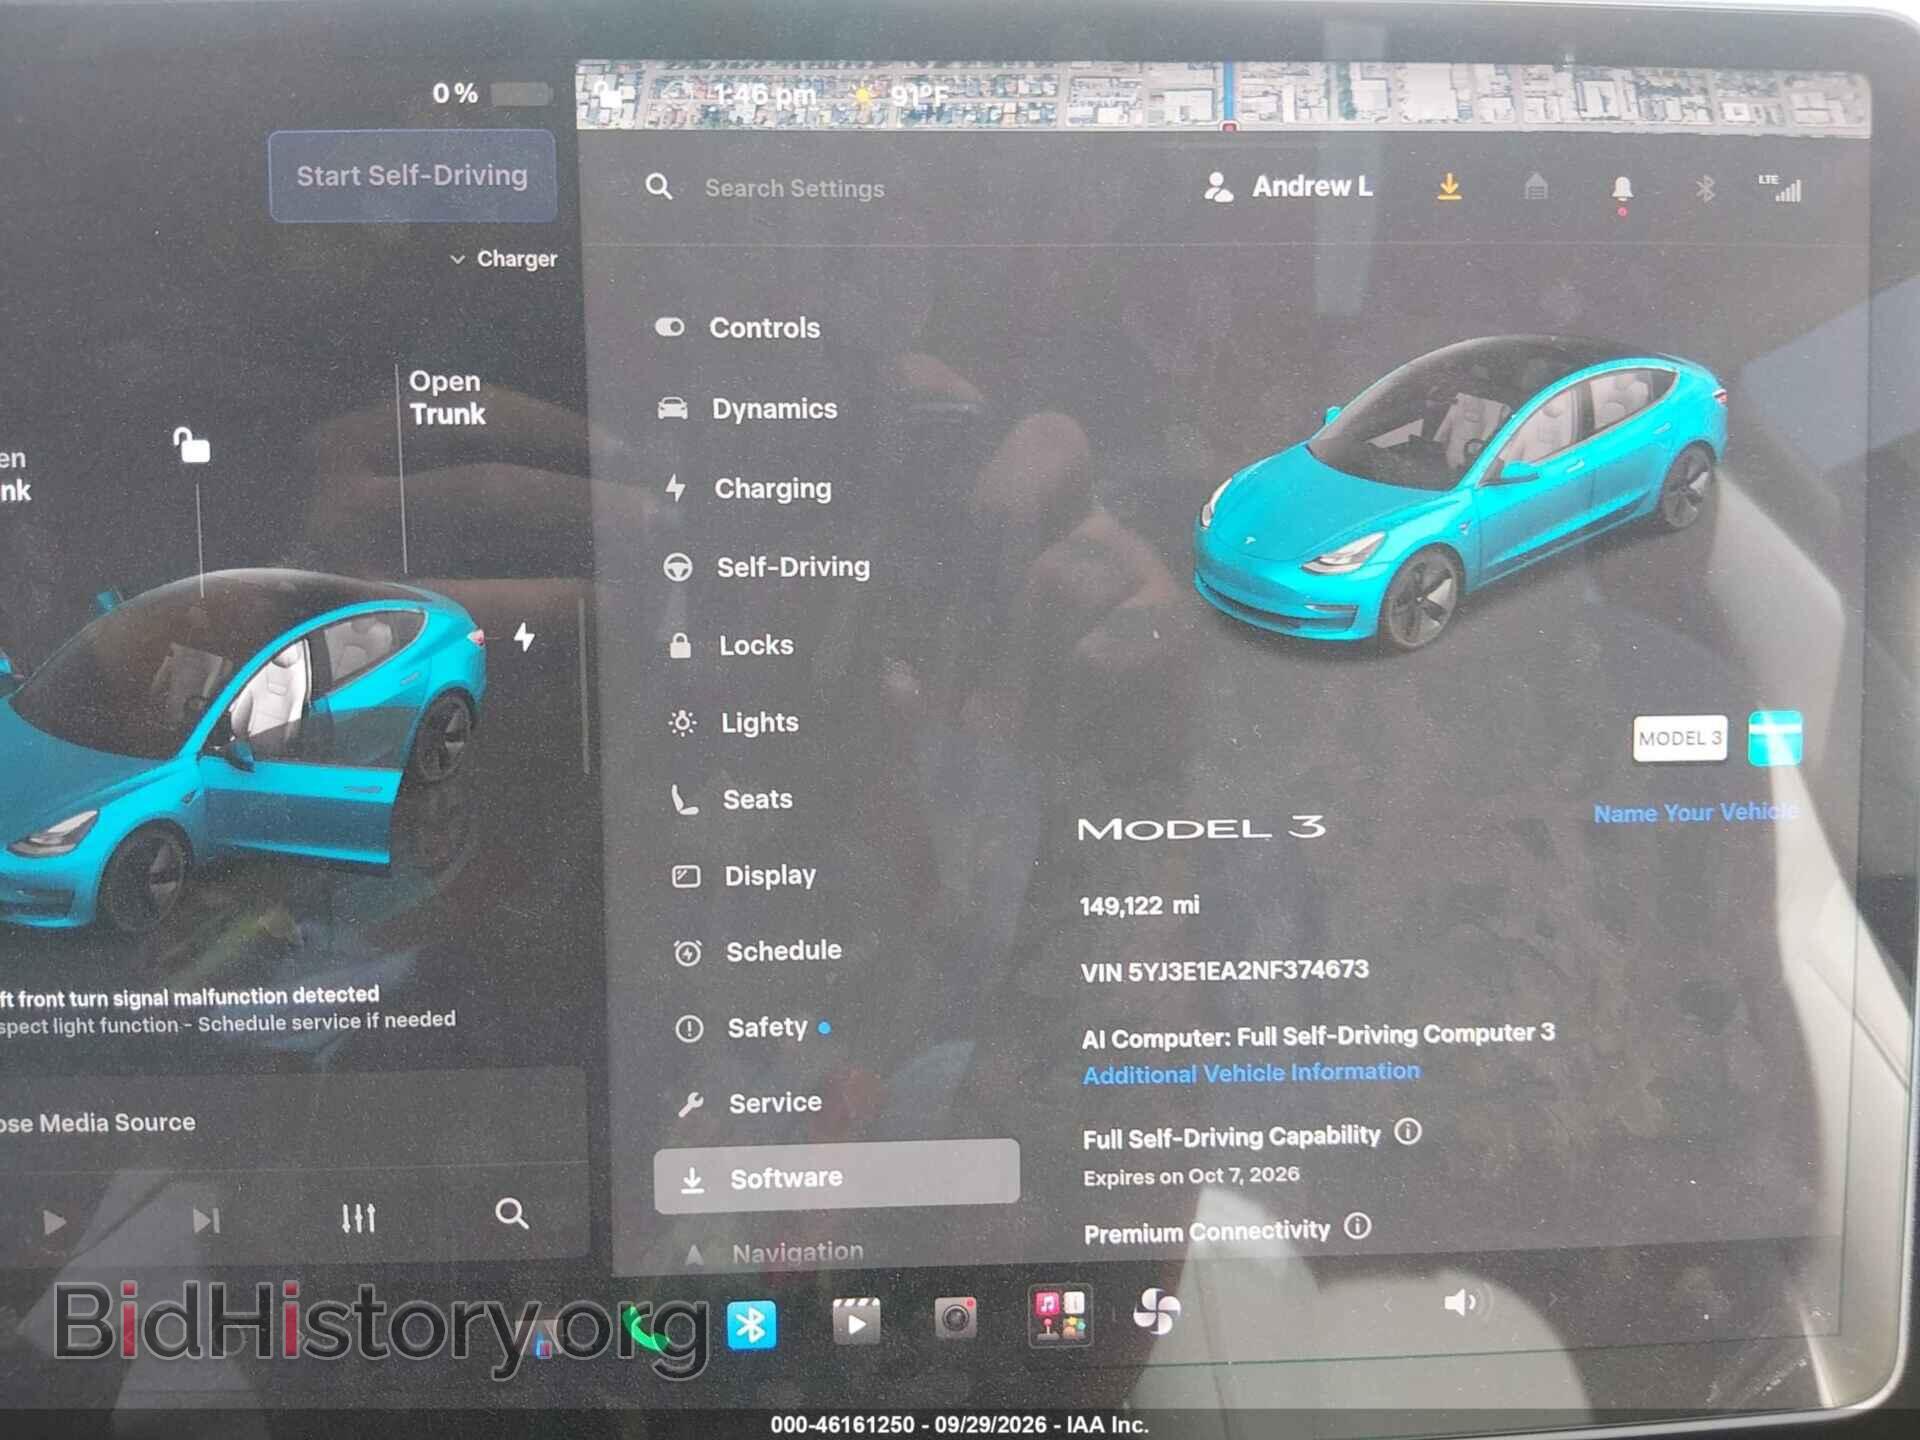The height and width of the screenshot is (1440, 1920).
Task: Open the Schedule menu item
Action: click(758, 951)
